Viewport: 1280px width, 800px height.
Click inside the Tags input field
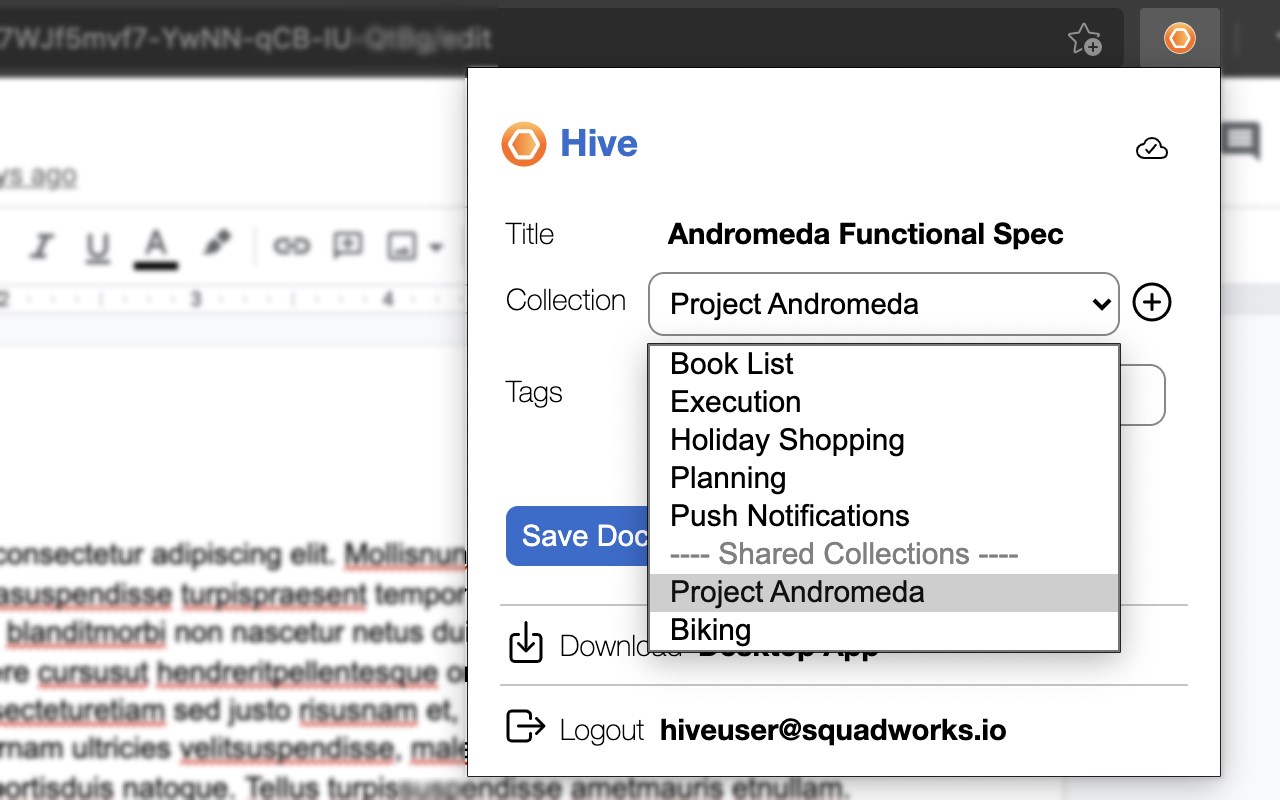pos(1141,395)
